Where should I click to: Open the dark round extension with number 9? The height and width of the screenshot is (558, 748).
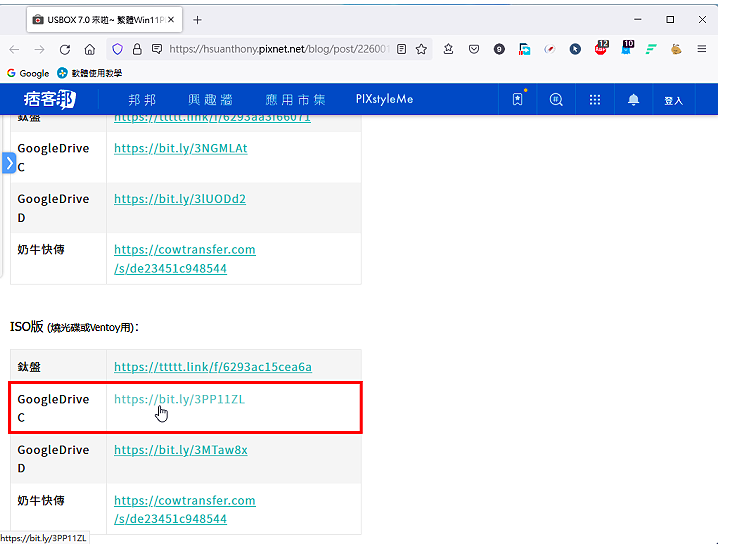coord(499,49)
